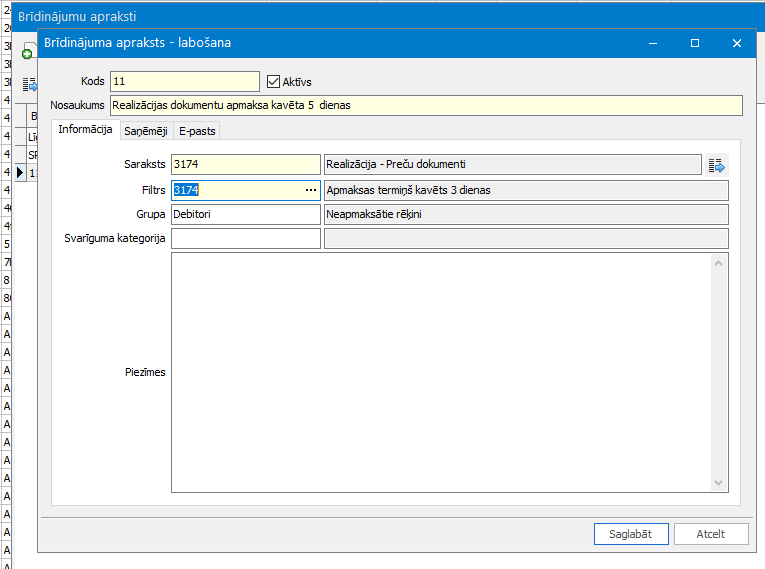Open the E-pasts tab
The image size is (765, 569).
(197, 131)
